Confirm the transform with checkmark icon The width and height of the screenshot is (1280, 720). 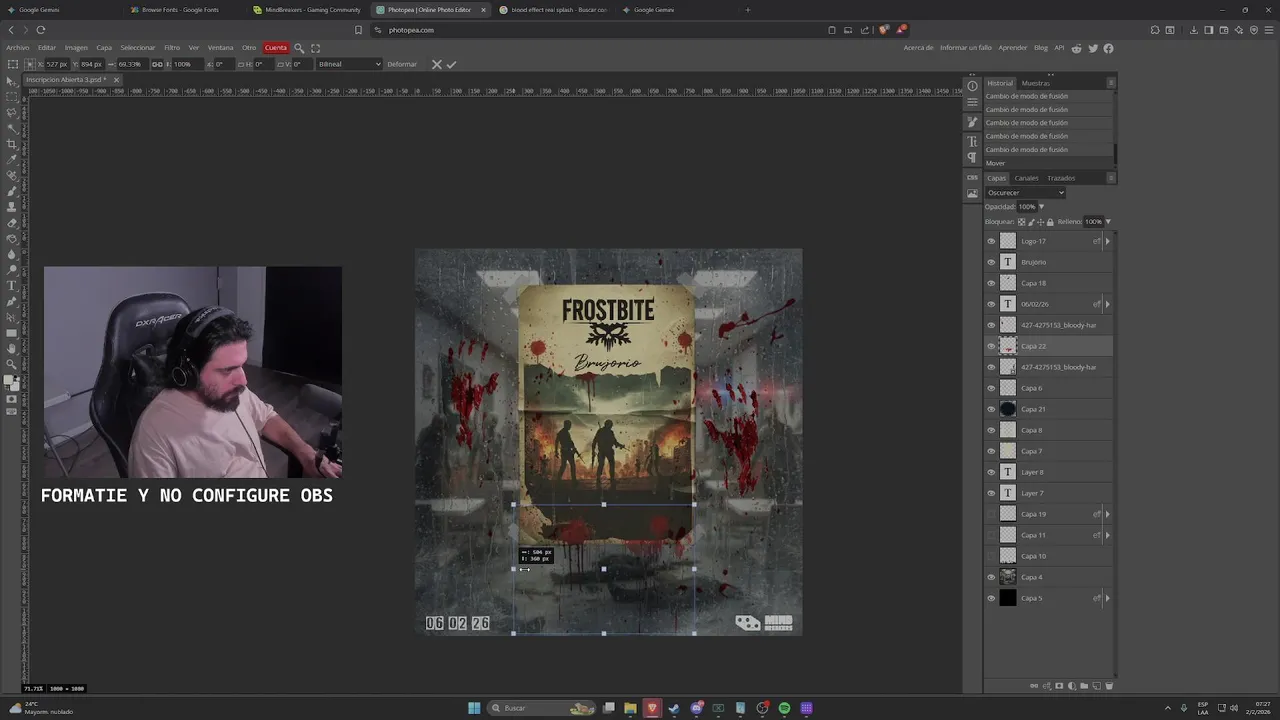coord(451,64)
